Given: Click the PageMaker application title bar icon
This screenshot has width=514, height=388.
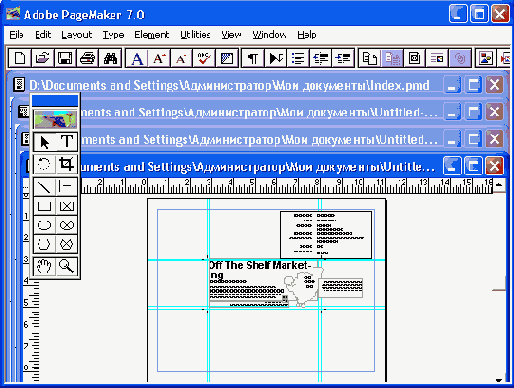Looking at the screenshot, I should click(x=13, y=14).
